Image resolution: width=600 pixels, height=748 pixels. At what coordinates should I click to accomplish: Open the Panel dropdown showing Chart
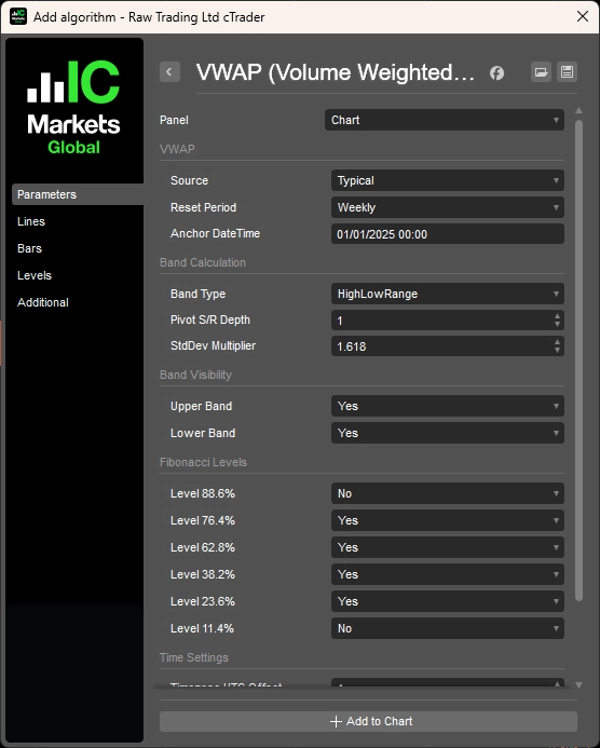[x=444, y=120]
